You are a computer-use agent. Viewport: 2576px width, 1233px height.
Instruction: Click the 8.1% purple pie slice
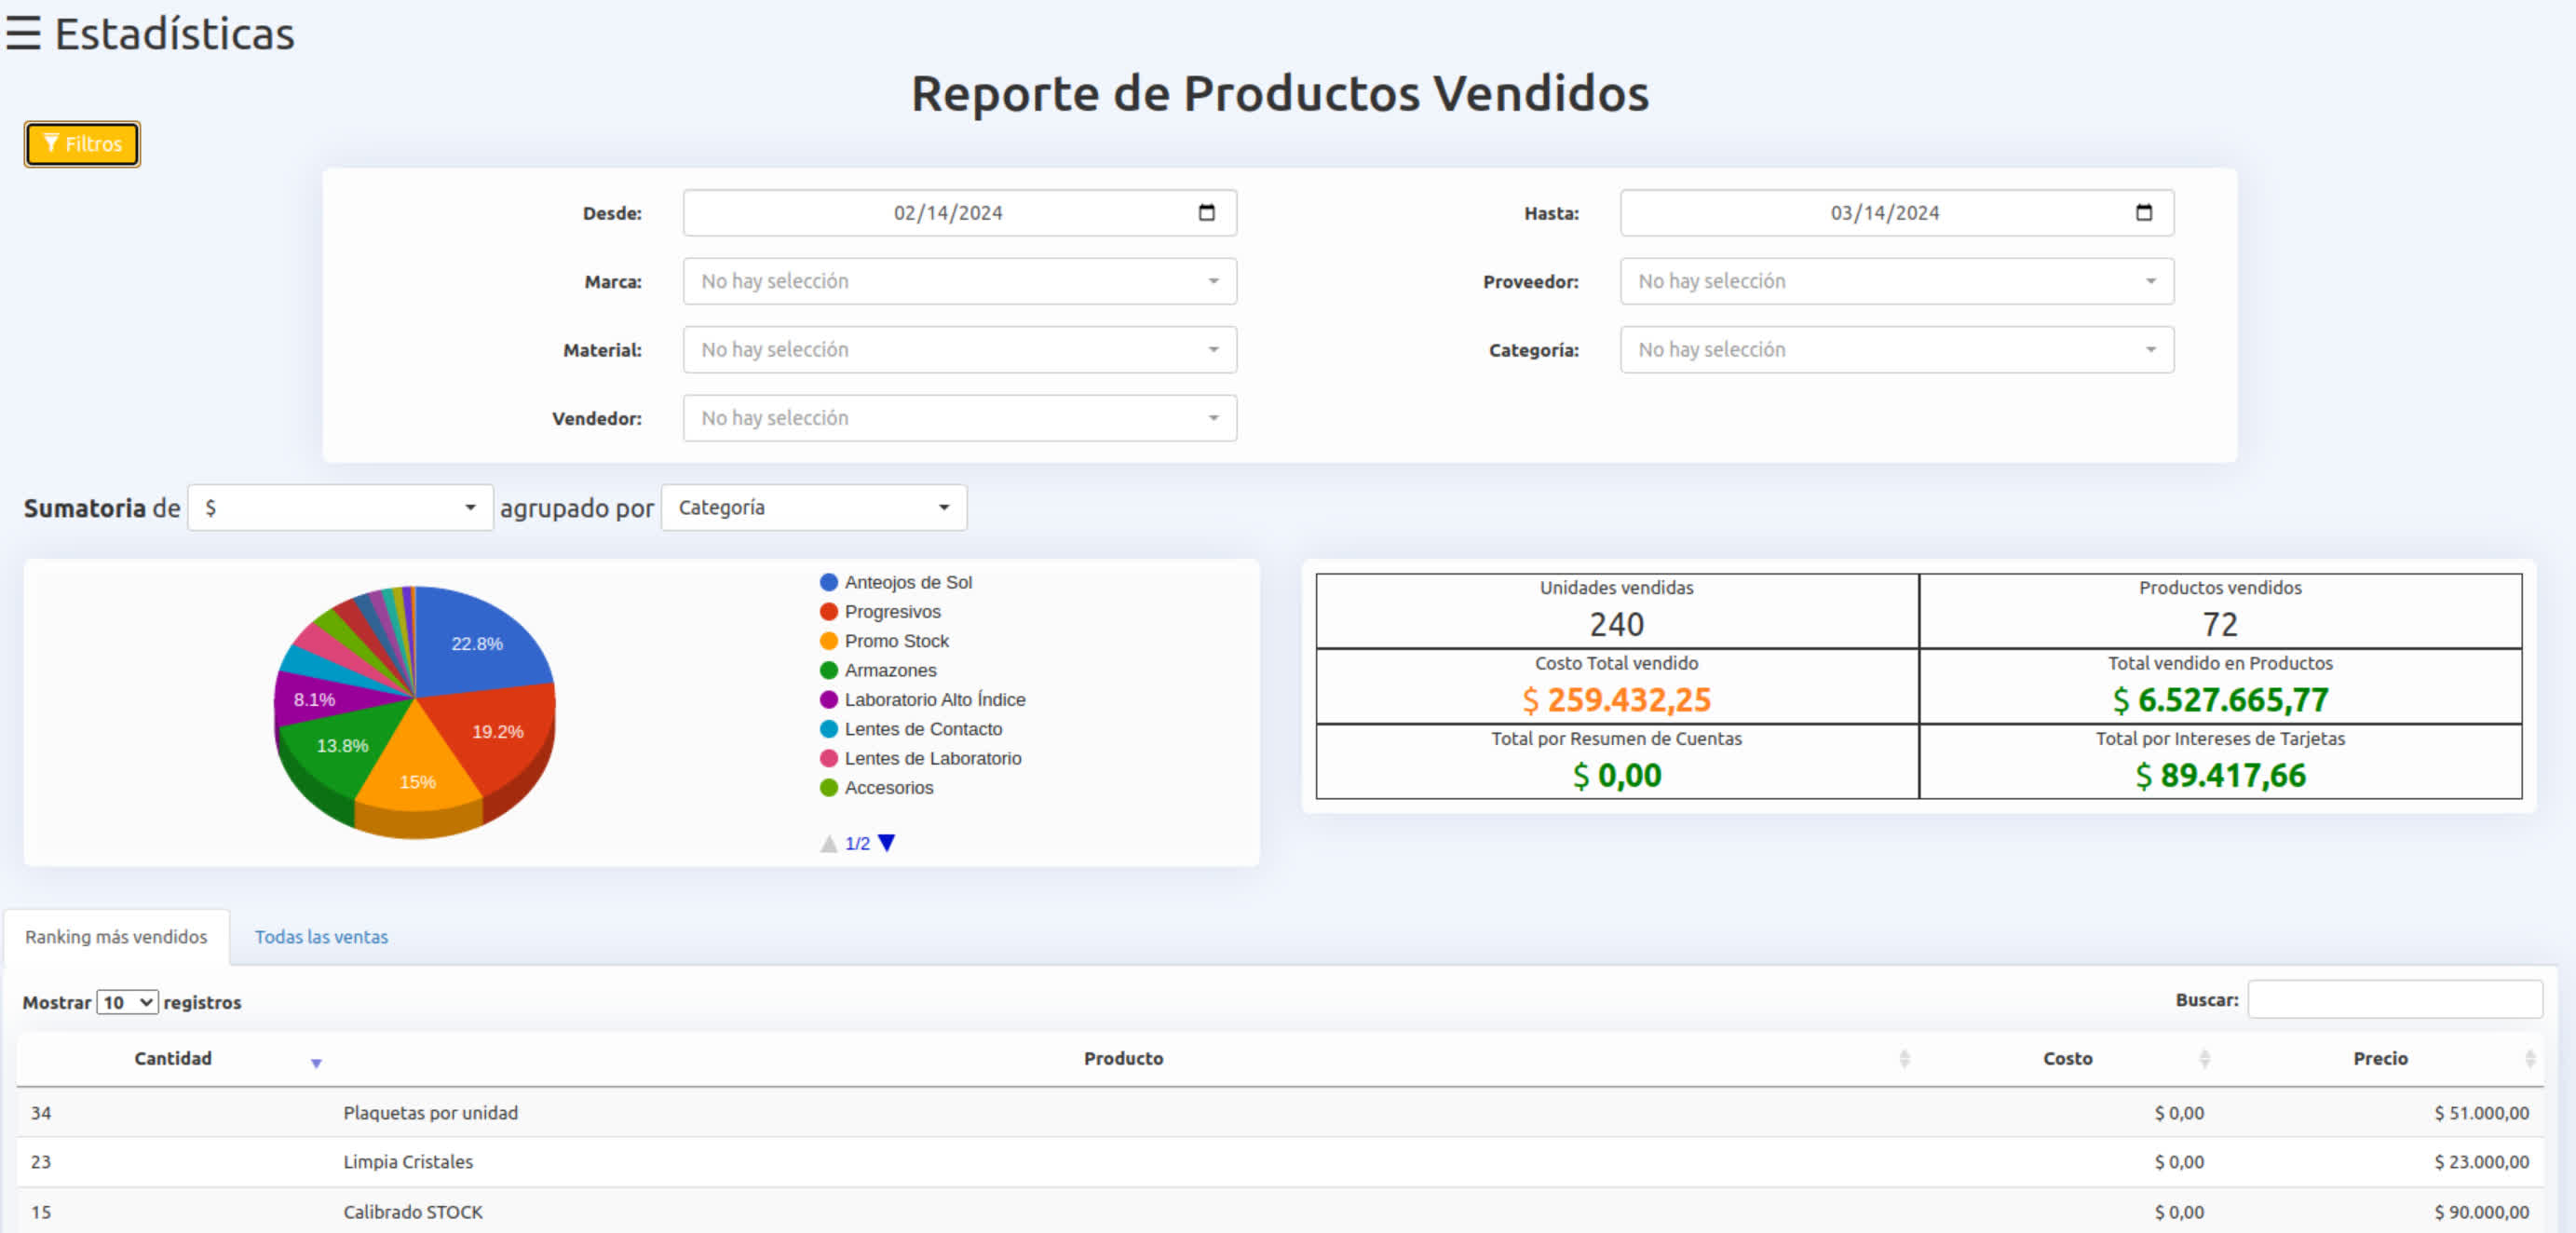coord(314,699)
